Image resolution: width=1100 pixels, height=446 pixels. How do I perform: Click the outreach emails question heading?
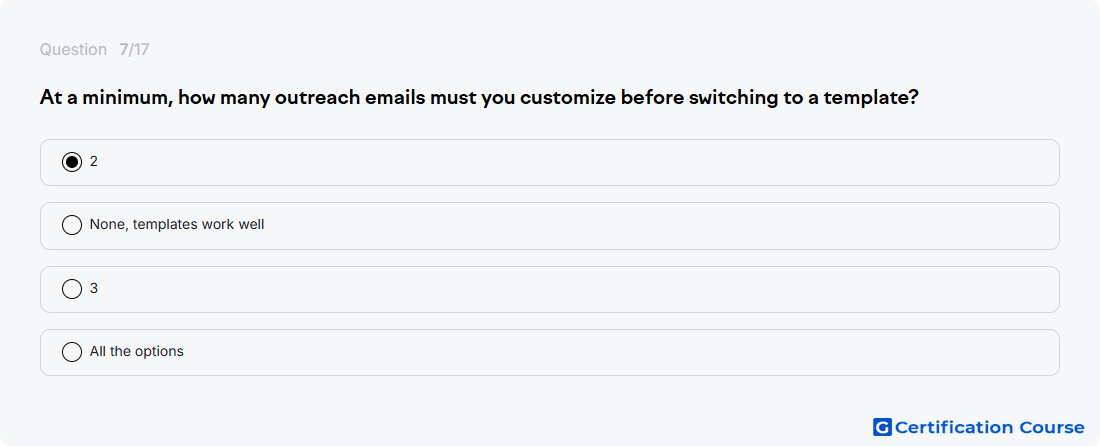(x=479, y=97)
